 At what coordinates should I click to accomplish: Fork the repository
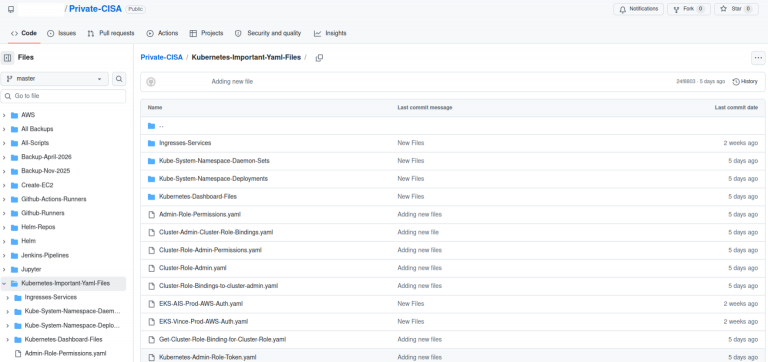click(689, 9)
